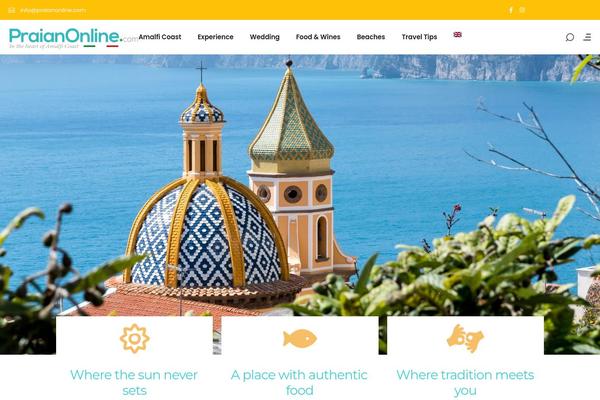
Task: Click the orange hands tradition icon
Action: 465,338
